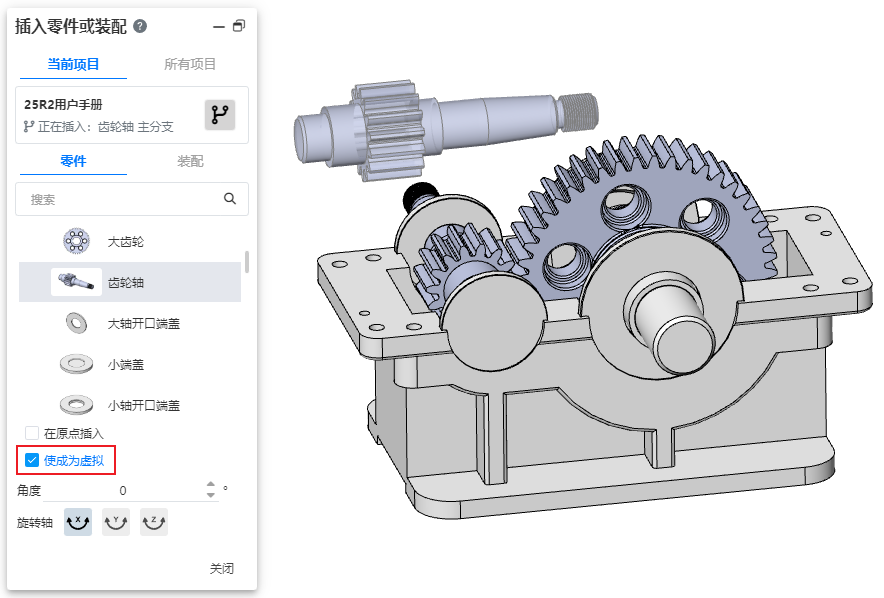Select the 齿轮轴 part thumbnail

point(77,282)
